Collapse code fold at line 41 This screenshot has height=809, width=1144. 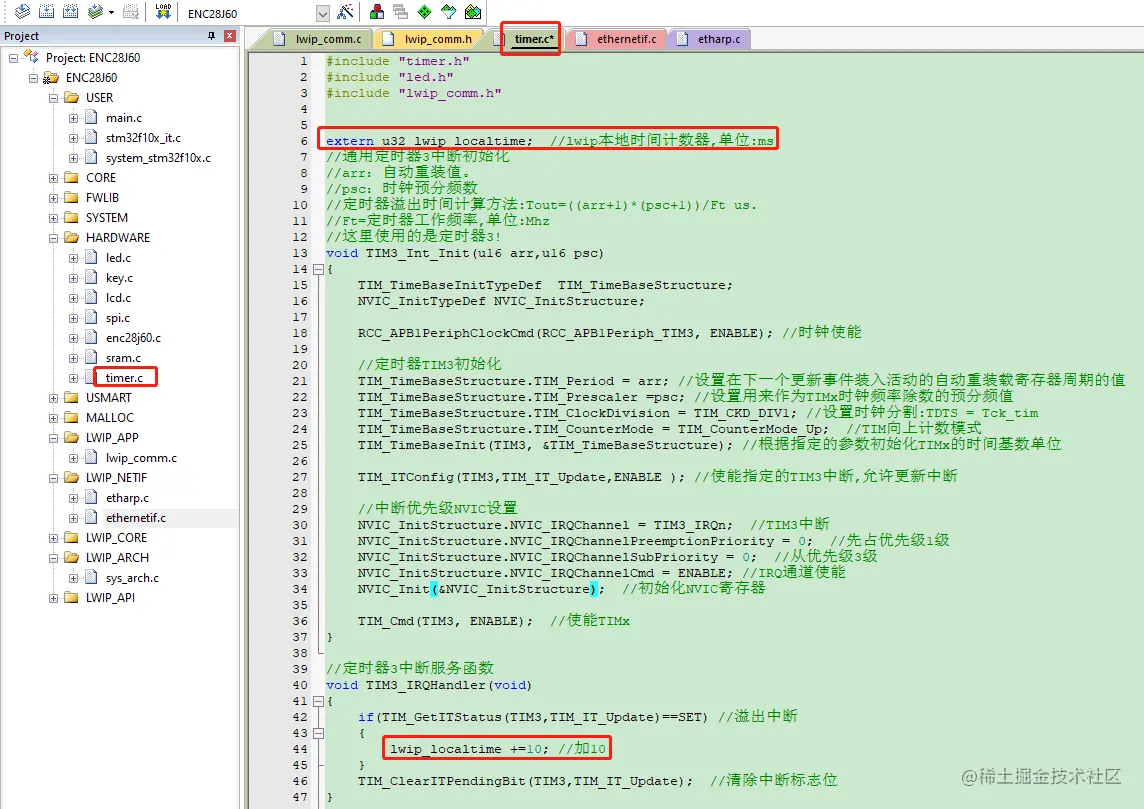tap(318, 701)
